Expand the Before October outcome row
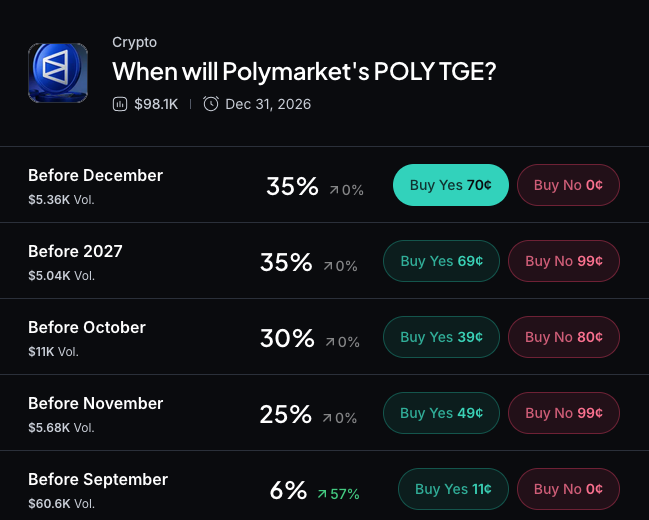 click(324, 337)
